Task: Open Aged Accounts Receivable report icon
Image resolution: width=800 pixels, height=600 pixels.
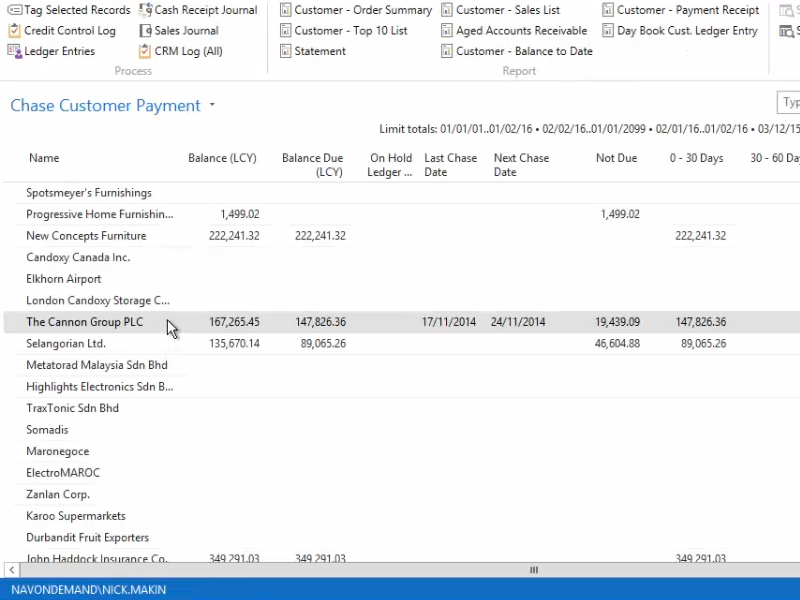Action: [x=447, y=31]
